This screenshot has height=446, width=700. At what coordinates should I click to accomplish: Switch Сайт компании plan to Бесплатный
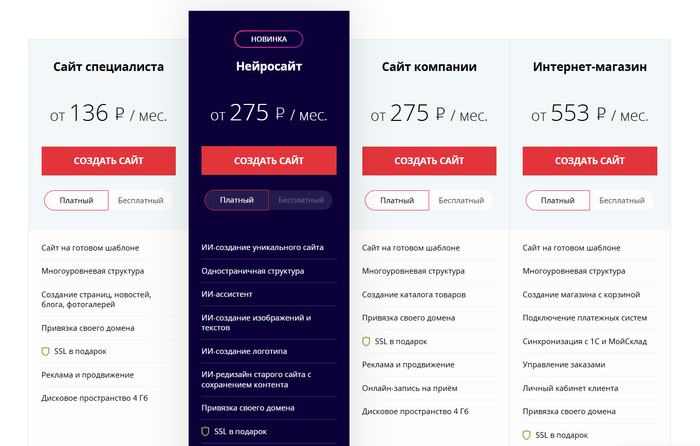[461, 200]
